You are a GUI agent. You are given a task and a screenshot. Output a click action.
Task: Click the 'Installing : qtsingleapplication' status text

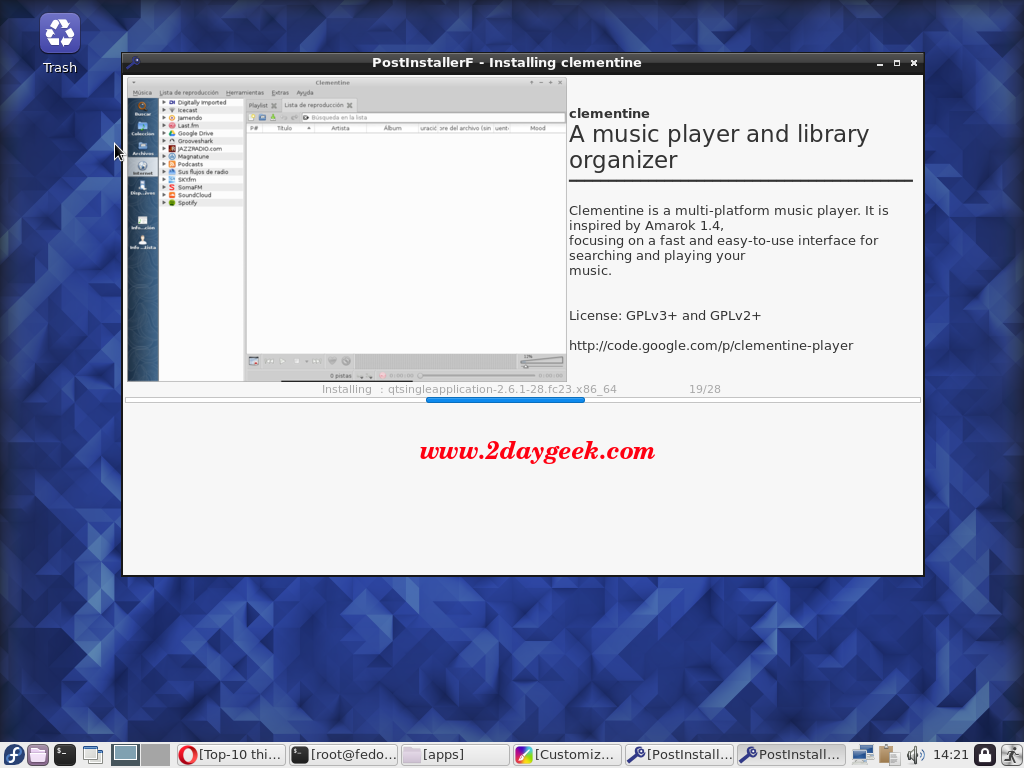(x=469, y=389)
